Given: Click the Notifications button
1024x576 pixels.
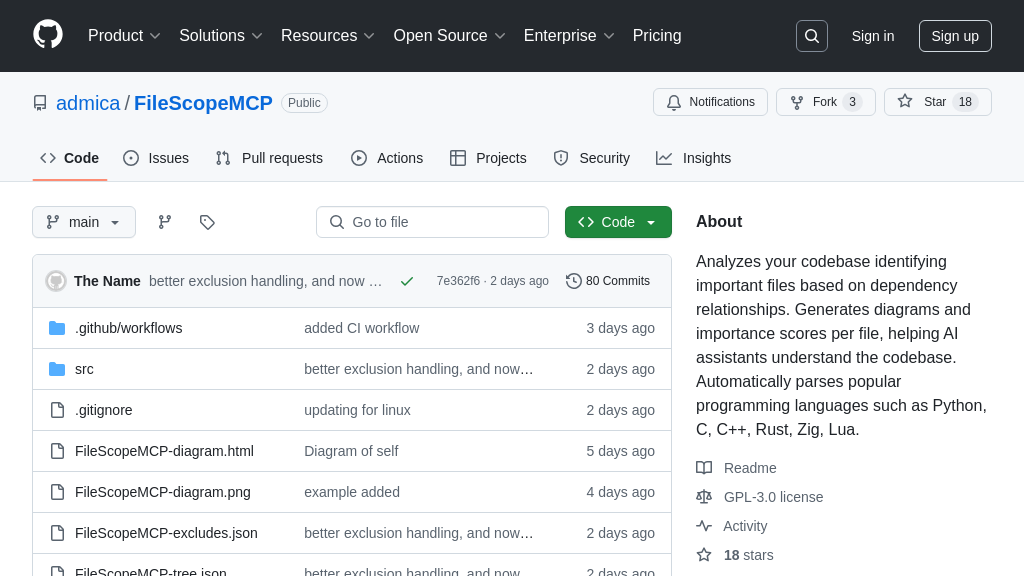Looking at the screenshot, I should 711,103.
